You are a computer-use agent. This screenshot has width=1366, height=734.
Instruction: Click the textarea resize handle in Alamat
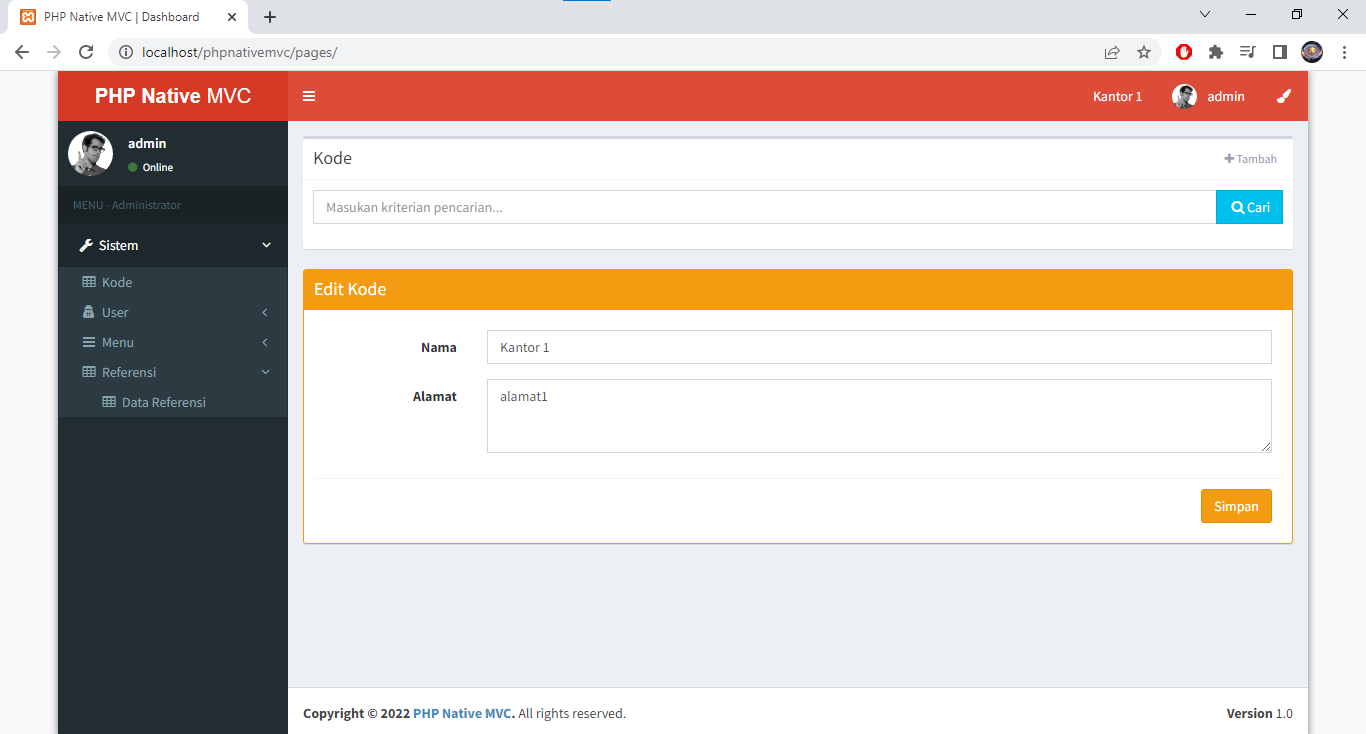coord(1266,447)
